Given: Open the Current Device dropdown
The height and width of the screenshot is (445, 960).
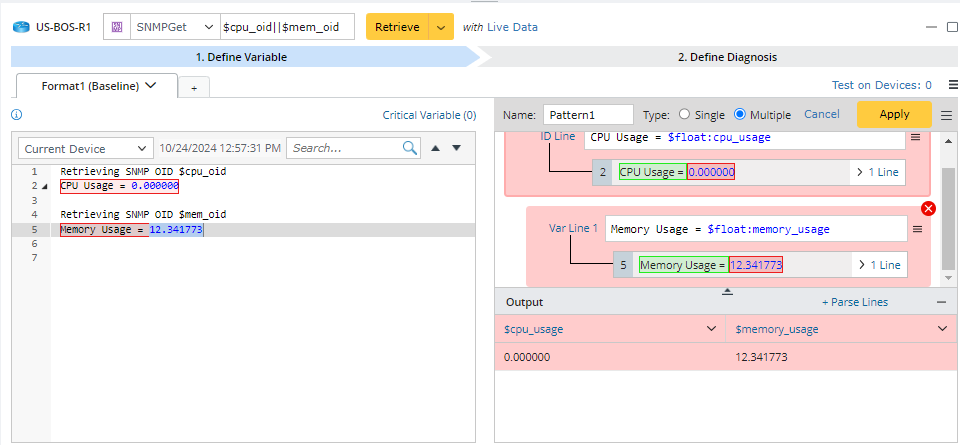Looking at the screenshot, I should pyautogui.click(x=86, y=149).
